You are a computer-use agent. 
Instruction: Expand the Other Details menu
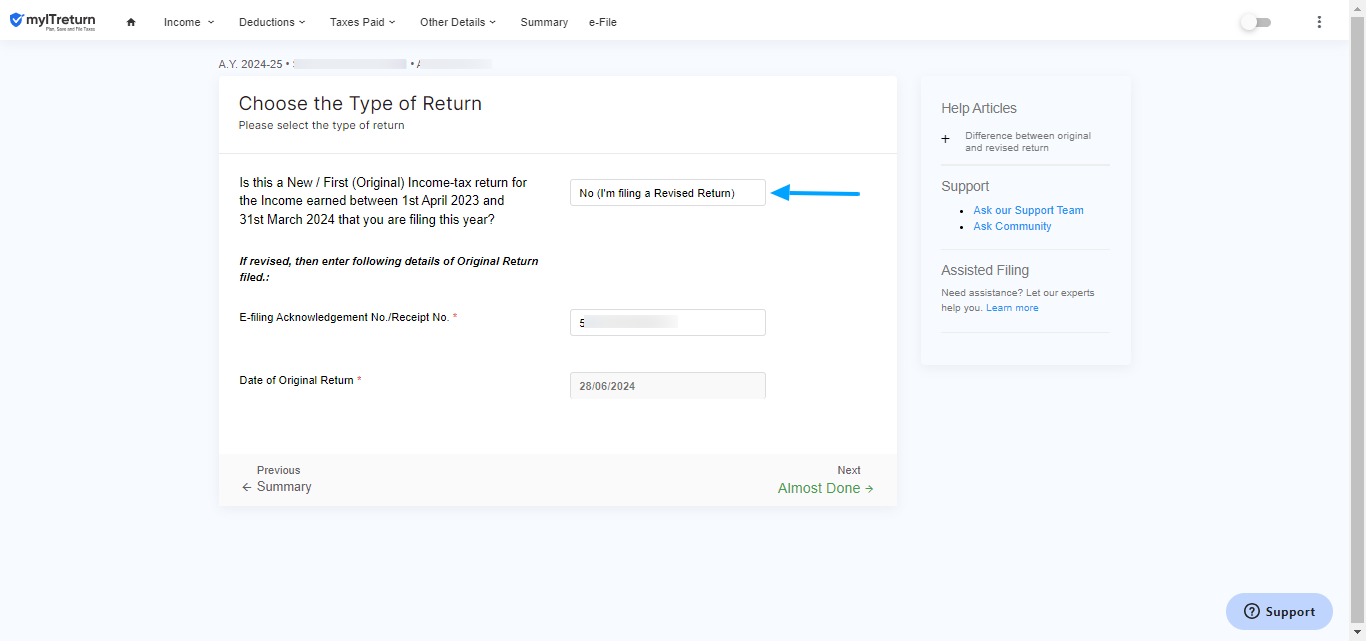(458, 22)
